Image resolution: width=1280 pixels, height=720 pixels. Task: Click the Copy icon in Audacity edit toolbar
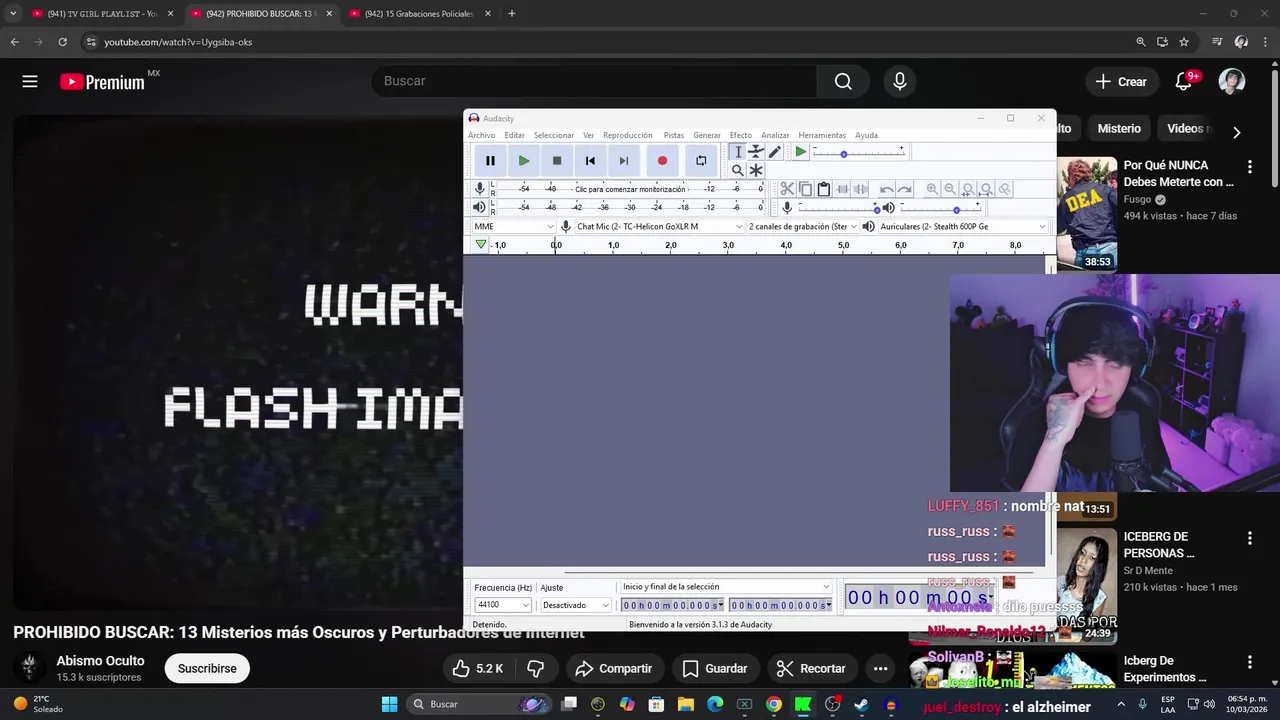coord(805,189)
